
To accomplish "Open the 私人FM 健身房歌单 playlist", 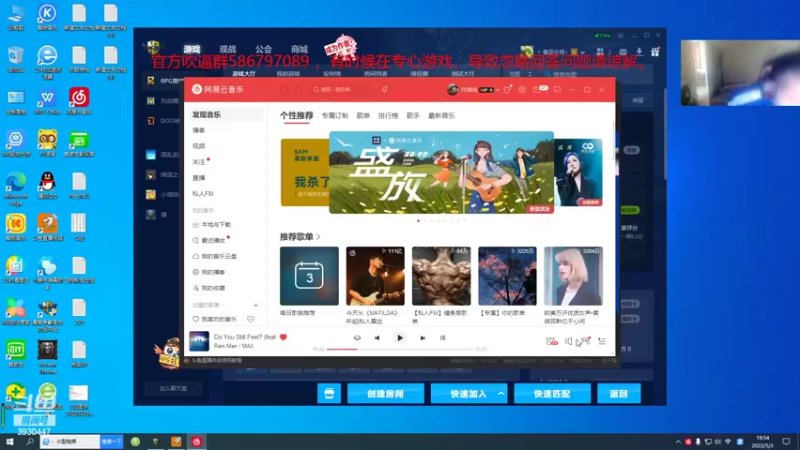I will click(441, 276).
